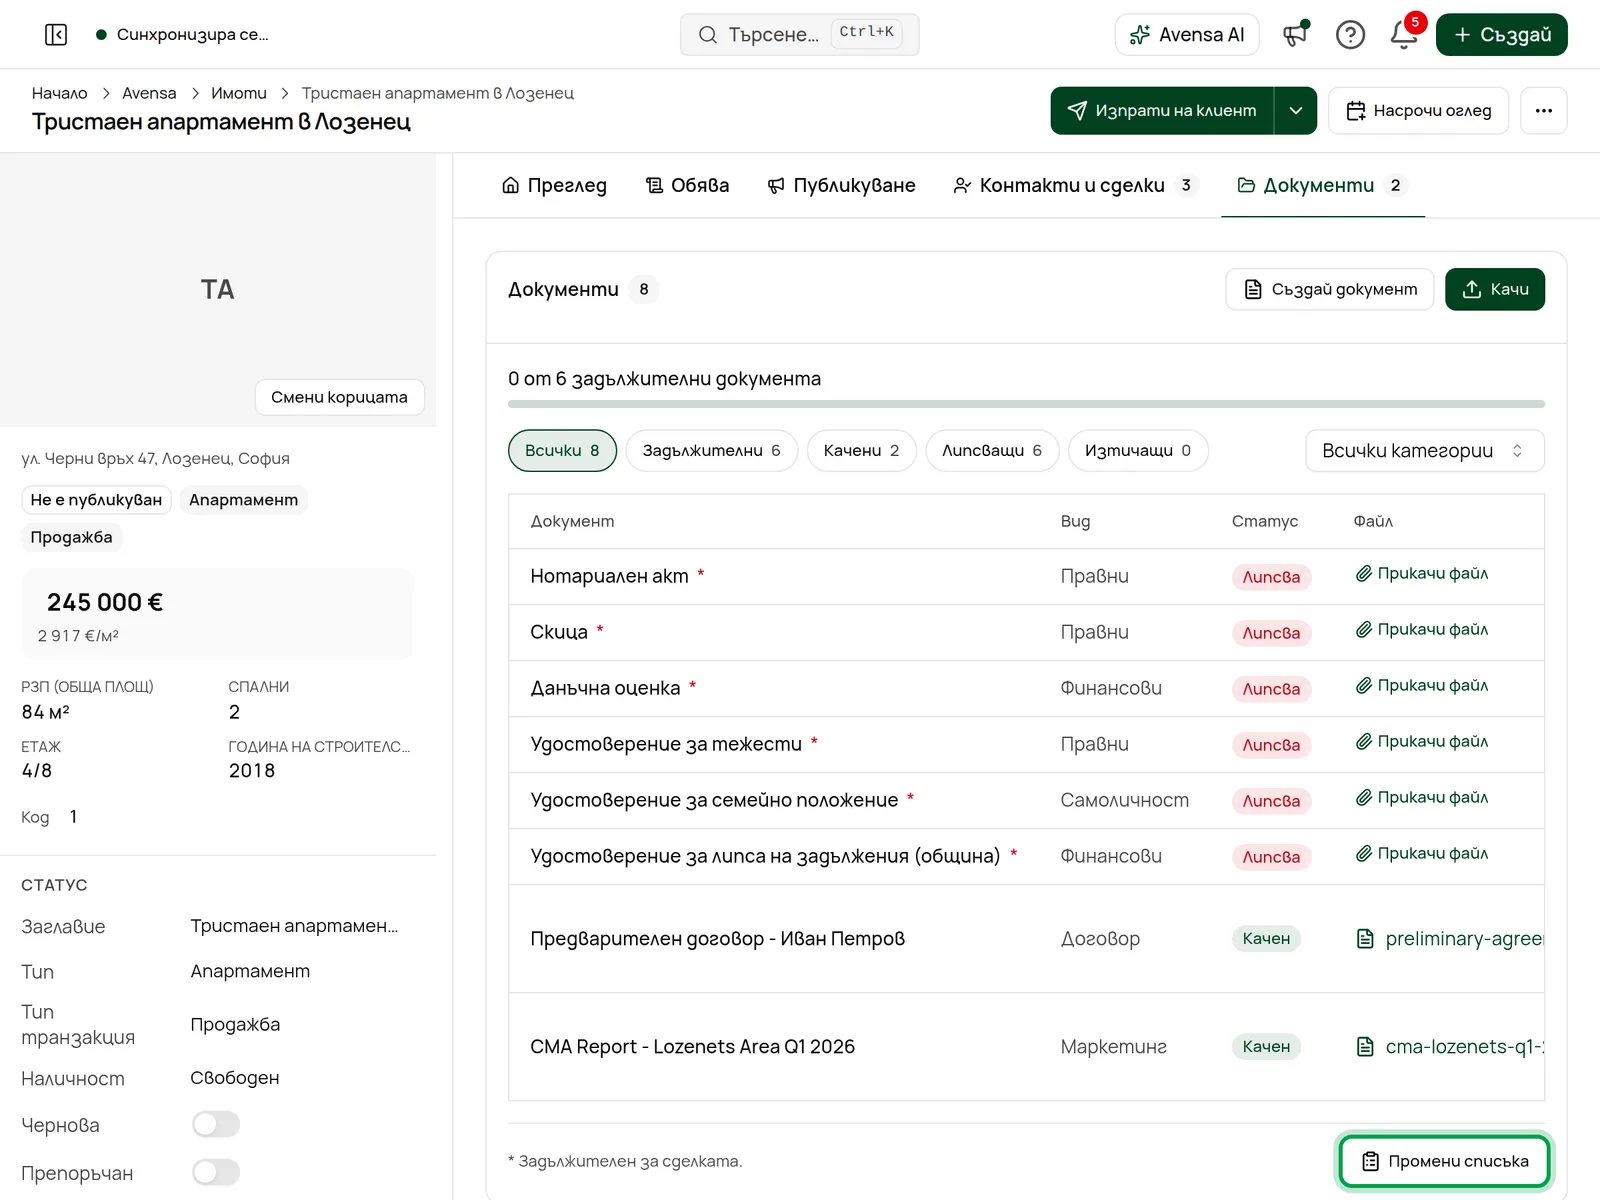Click Насрочи оглед button
1600x1200 pixels.
pyautogui.click(x=1418, y=110)
